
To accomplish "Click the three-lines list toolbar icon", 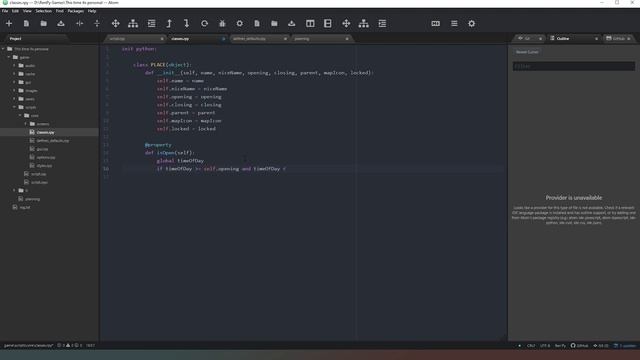I will point(454,24).
